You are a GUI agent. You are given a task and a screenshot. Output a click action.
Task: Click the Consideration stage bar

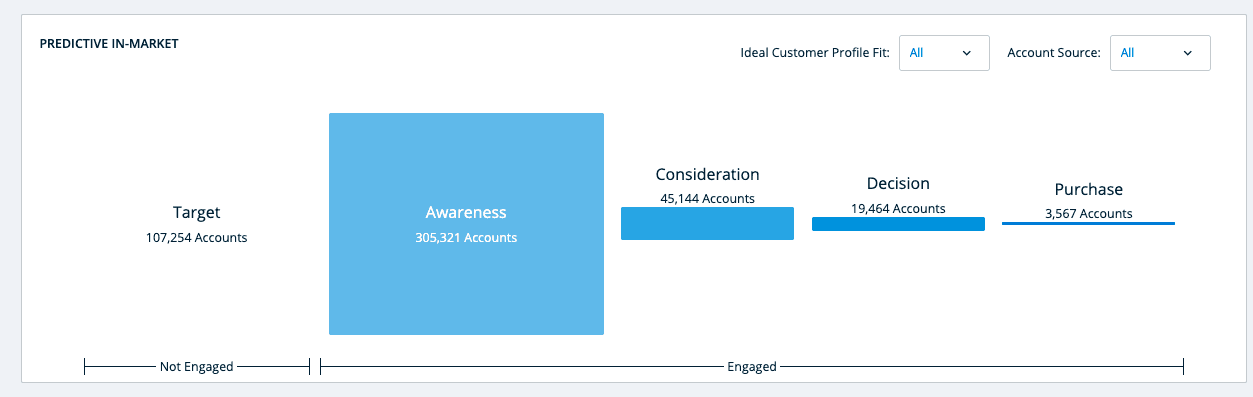point(707,223)
